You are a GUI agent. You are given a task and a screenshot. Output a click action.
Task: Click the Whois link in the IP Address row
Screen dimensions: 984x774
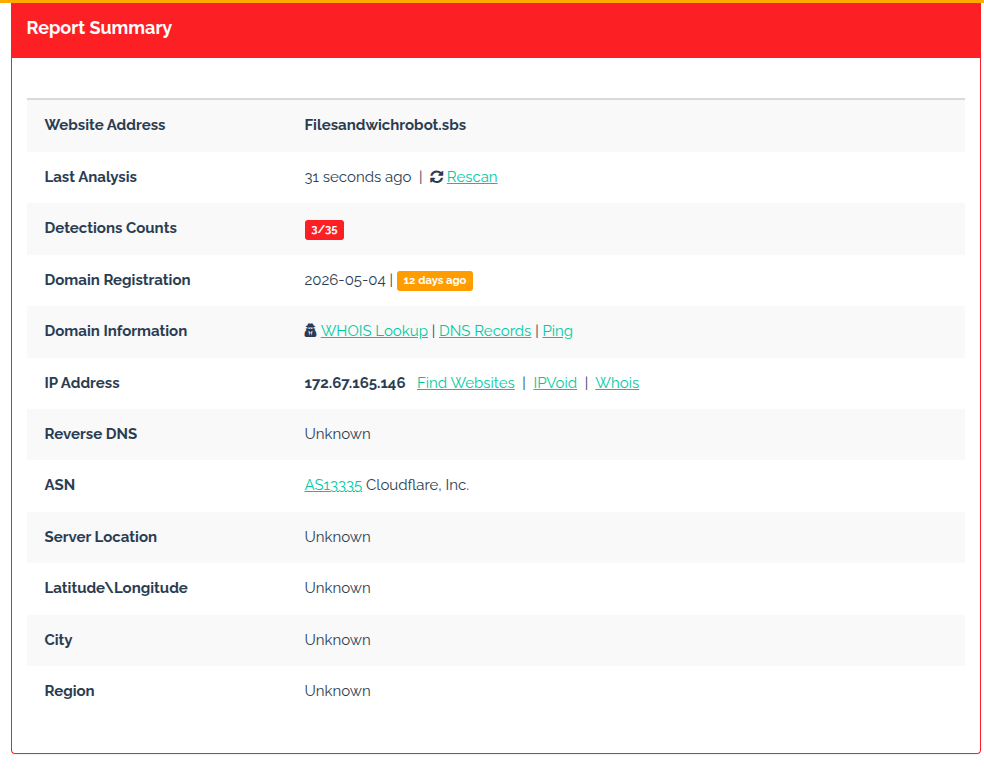point(617,383)
